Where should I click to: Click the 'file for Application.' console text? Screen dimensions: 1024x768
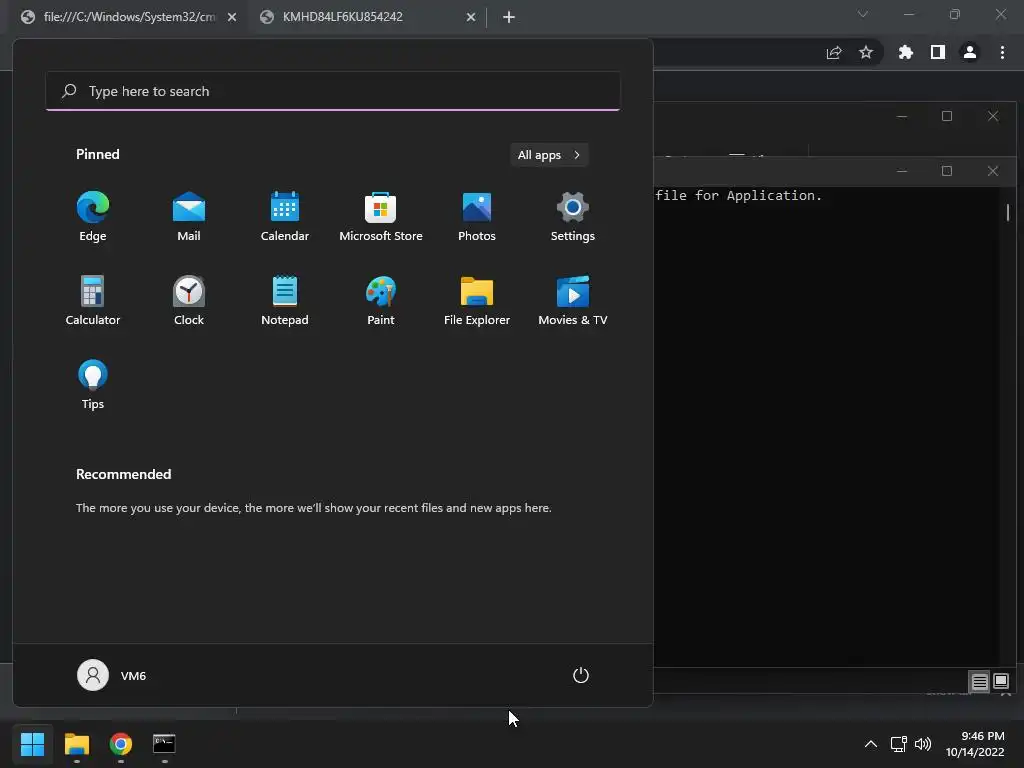pos(738,195)
